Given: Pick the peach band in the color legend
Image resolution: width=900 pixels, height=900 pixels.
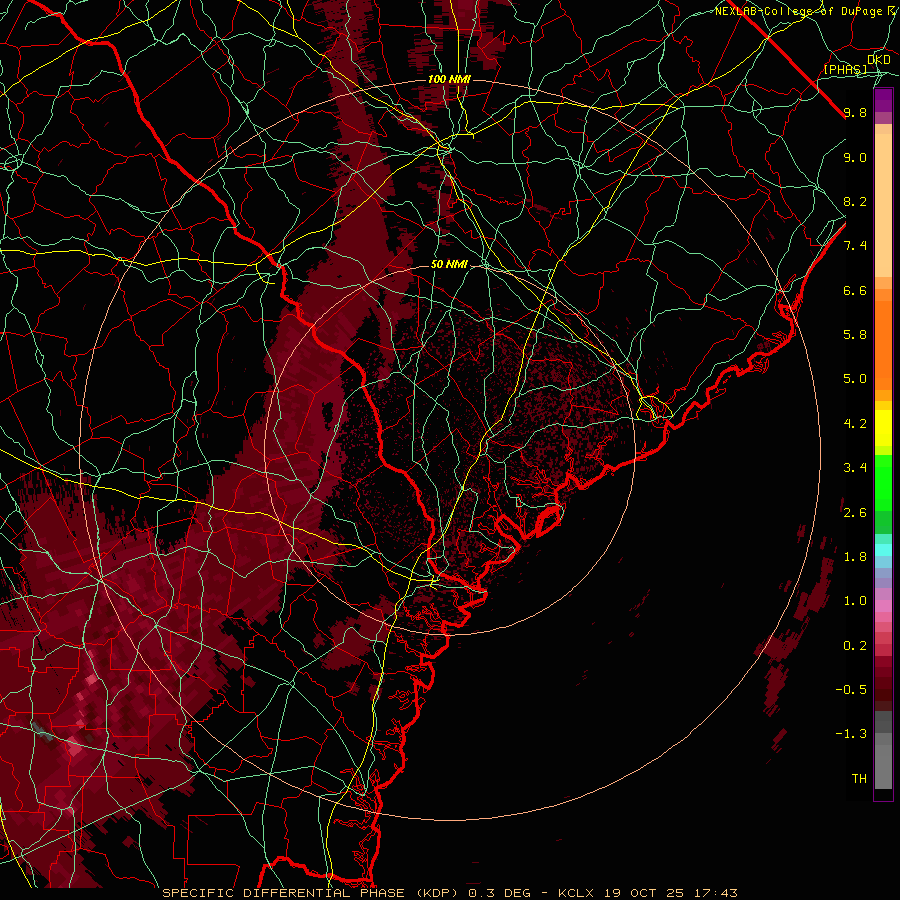Looking at the screenshot, I should click(x=883, y=207).
